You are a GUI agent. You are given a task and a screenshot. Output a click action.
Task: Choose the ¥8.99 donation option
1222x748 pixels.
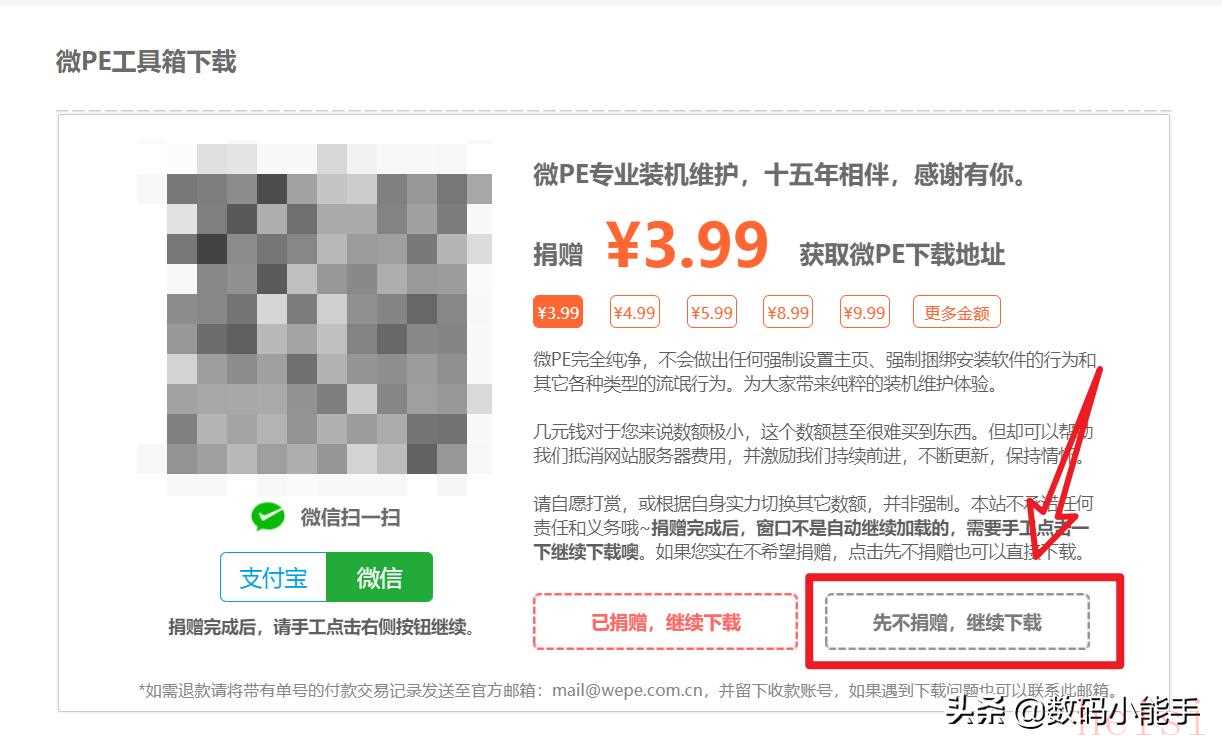click(x=788, y=312)
